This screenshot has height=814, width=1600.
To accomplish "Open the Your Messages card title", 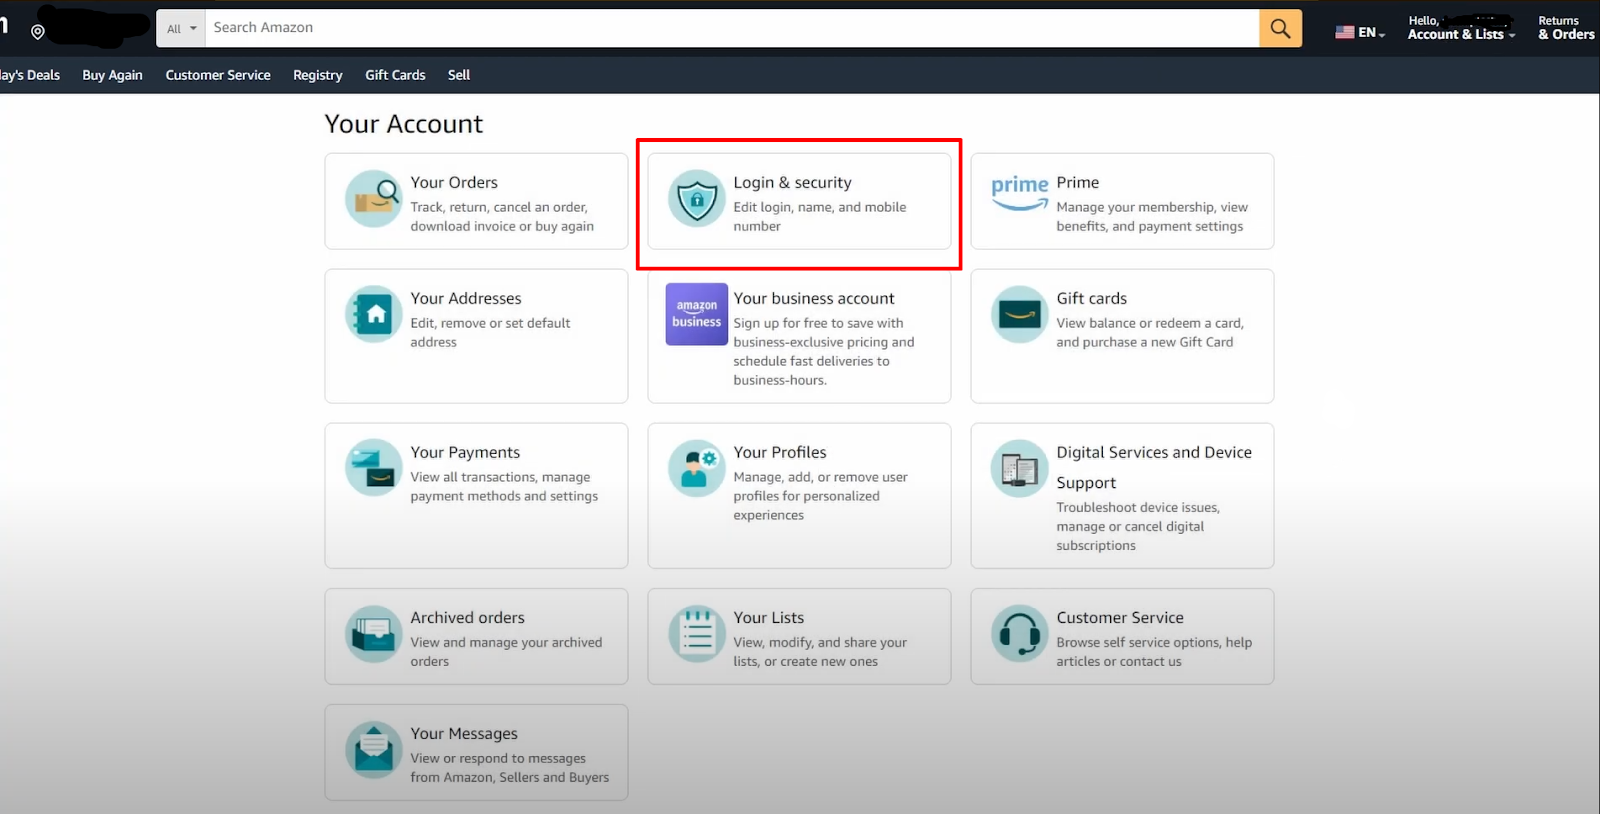I will click(464, 734).
